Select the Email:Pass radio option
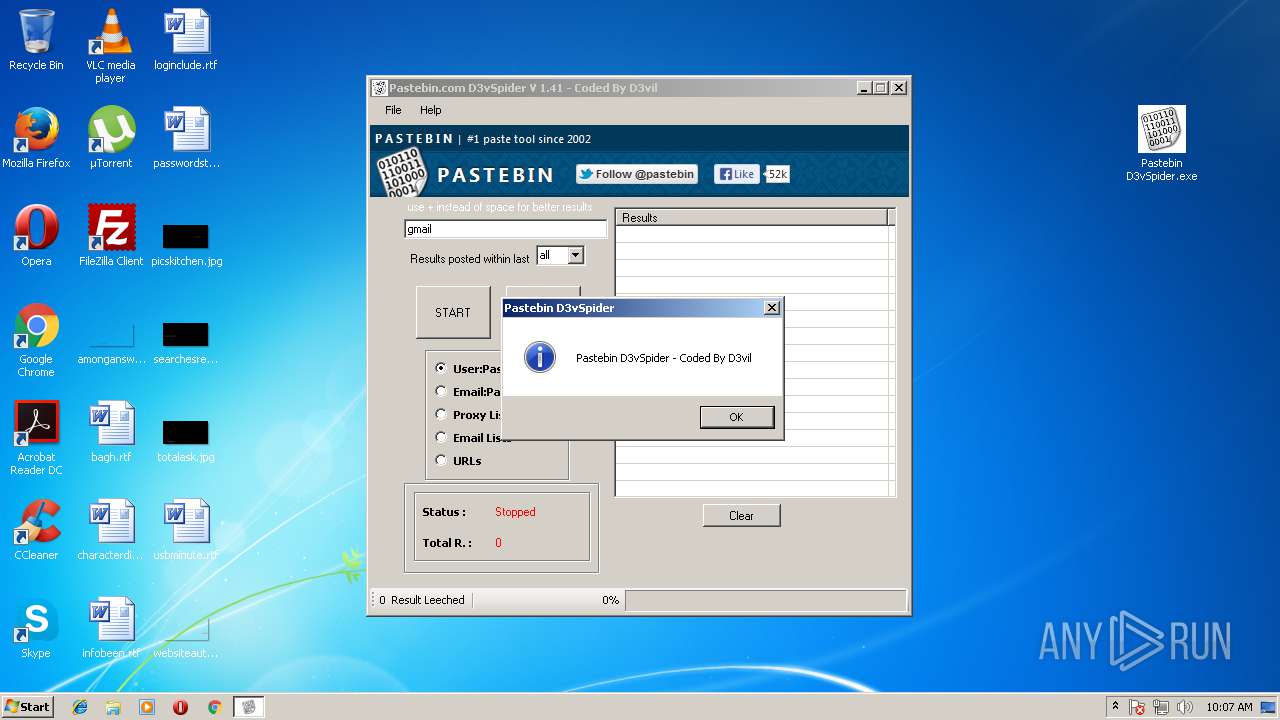 pyautogui.click(x=441, y=391)
